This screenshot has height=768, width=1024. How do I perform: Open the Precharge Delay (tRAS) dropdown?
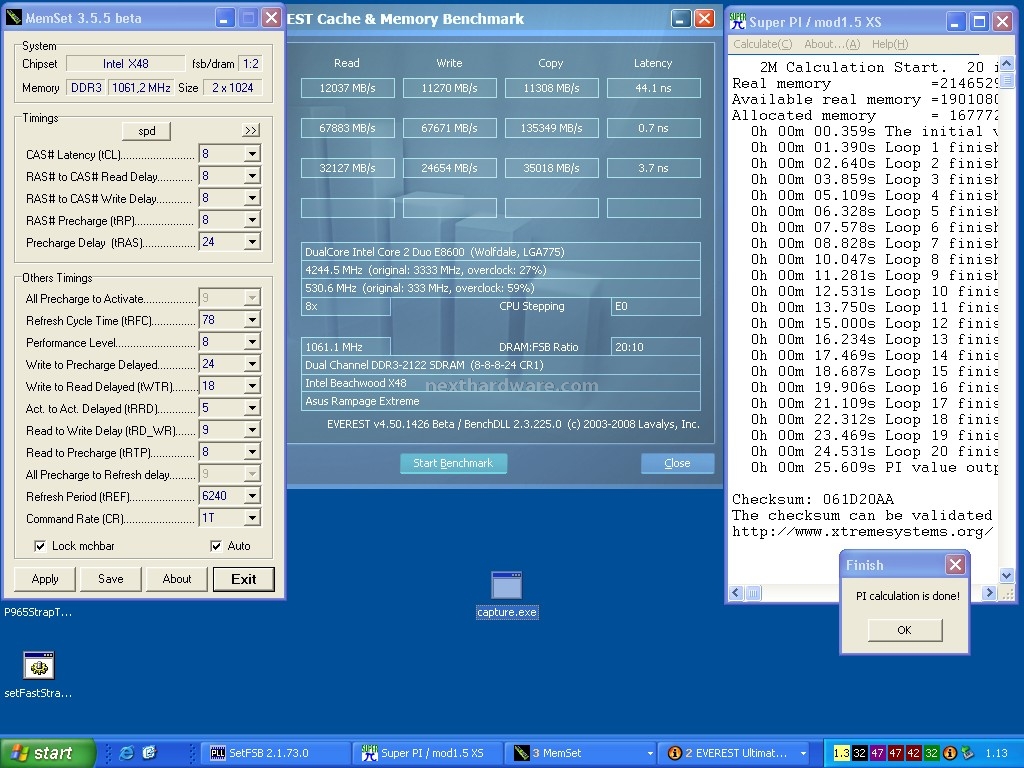click(252, 242)
